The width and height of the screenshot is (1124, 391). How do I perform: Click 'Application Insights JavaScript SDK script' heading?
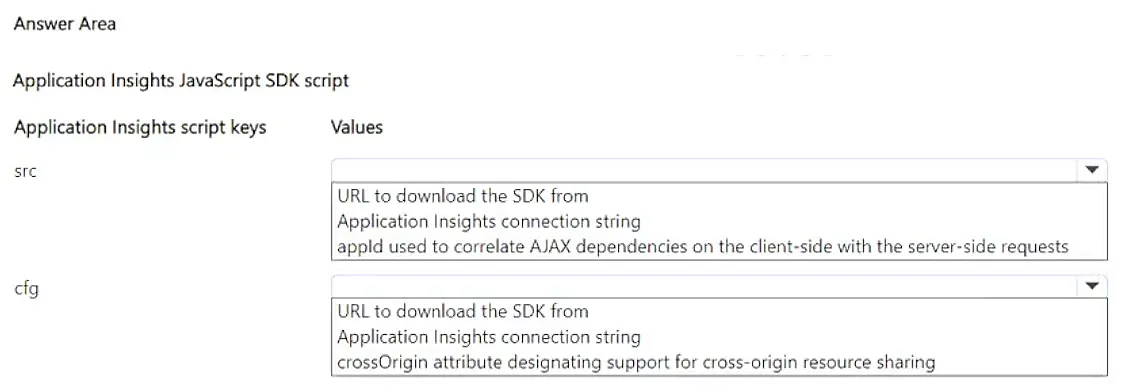pos(181,80)
